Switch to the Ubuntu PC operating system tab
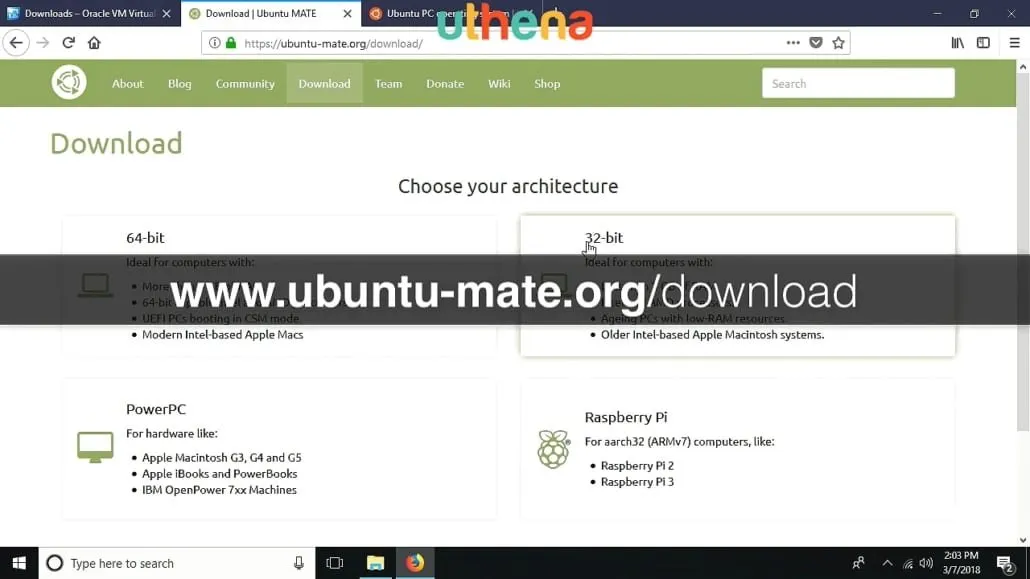 tap(453, 13)
